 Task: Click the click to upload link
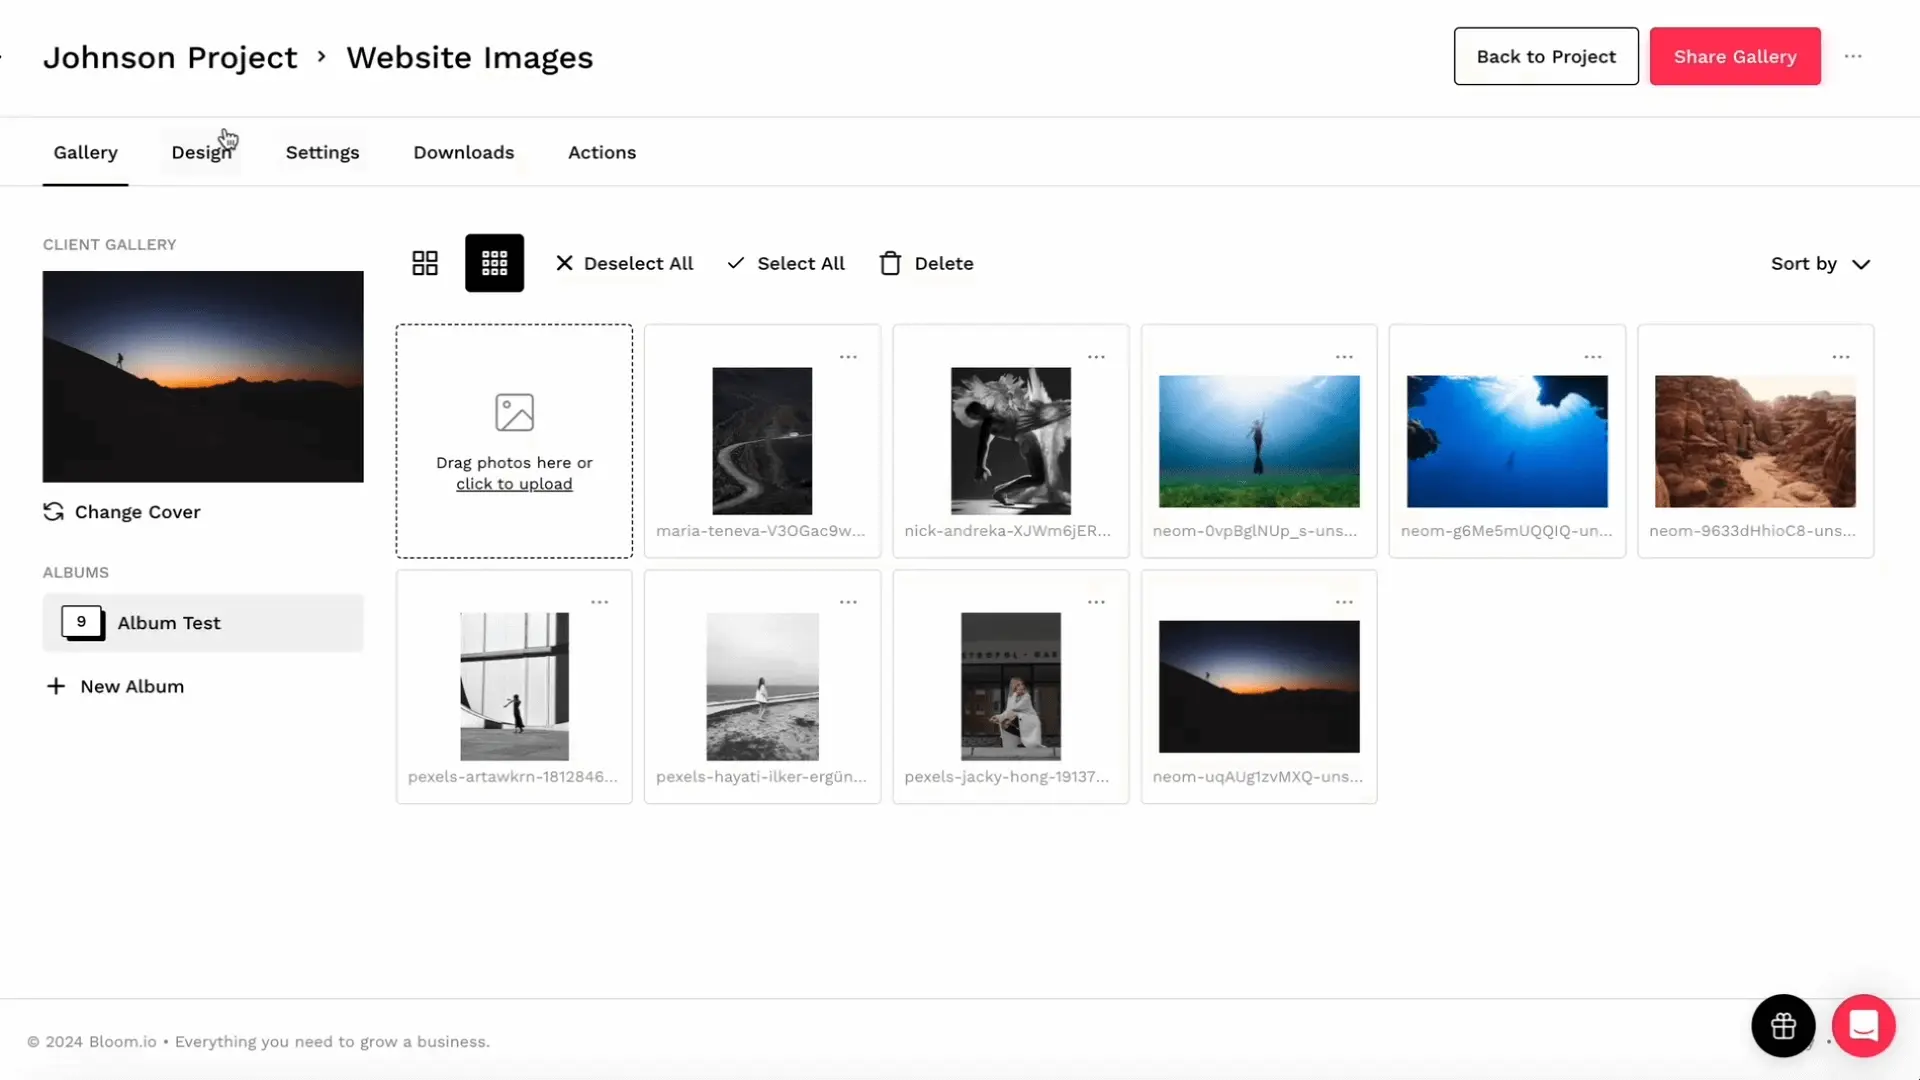513,484
